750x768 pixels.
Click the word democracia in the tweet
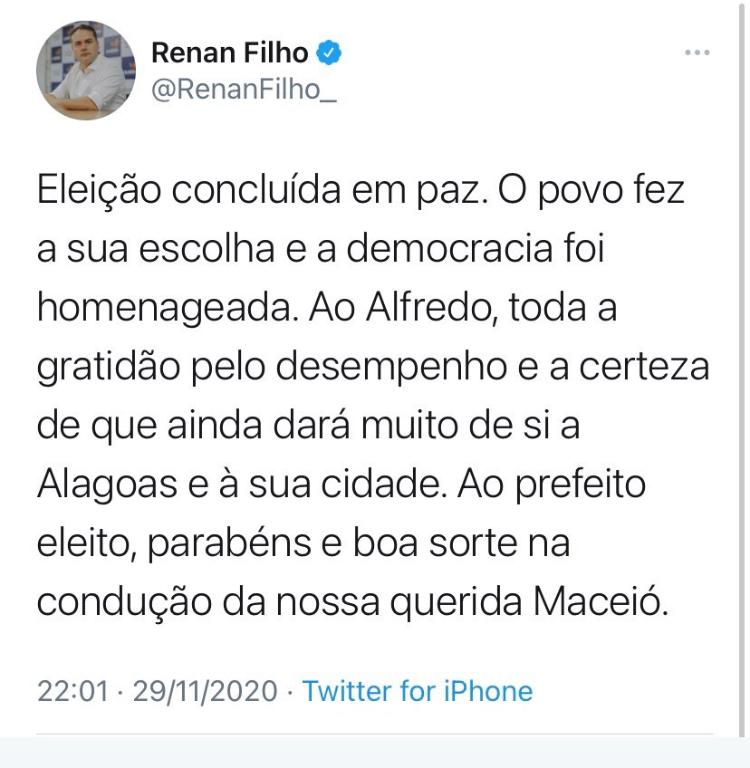[449, 249]
